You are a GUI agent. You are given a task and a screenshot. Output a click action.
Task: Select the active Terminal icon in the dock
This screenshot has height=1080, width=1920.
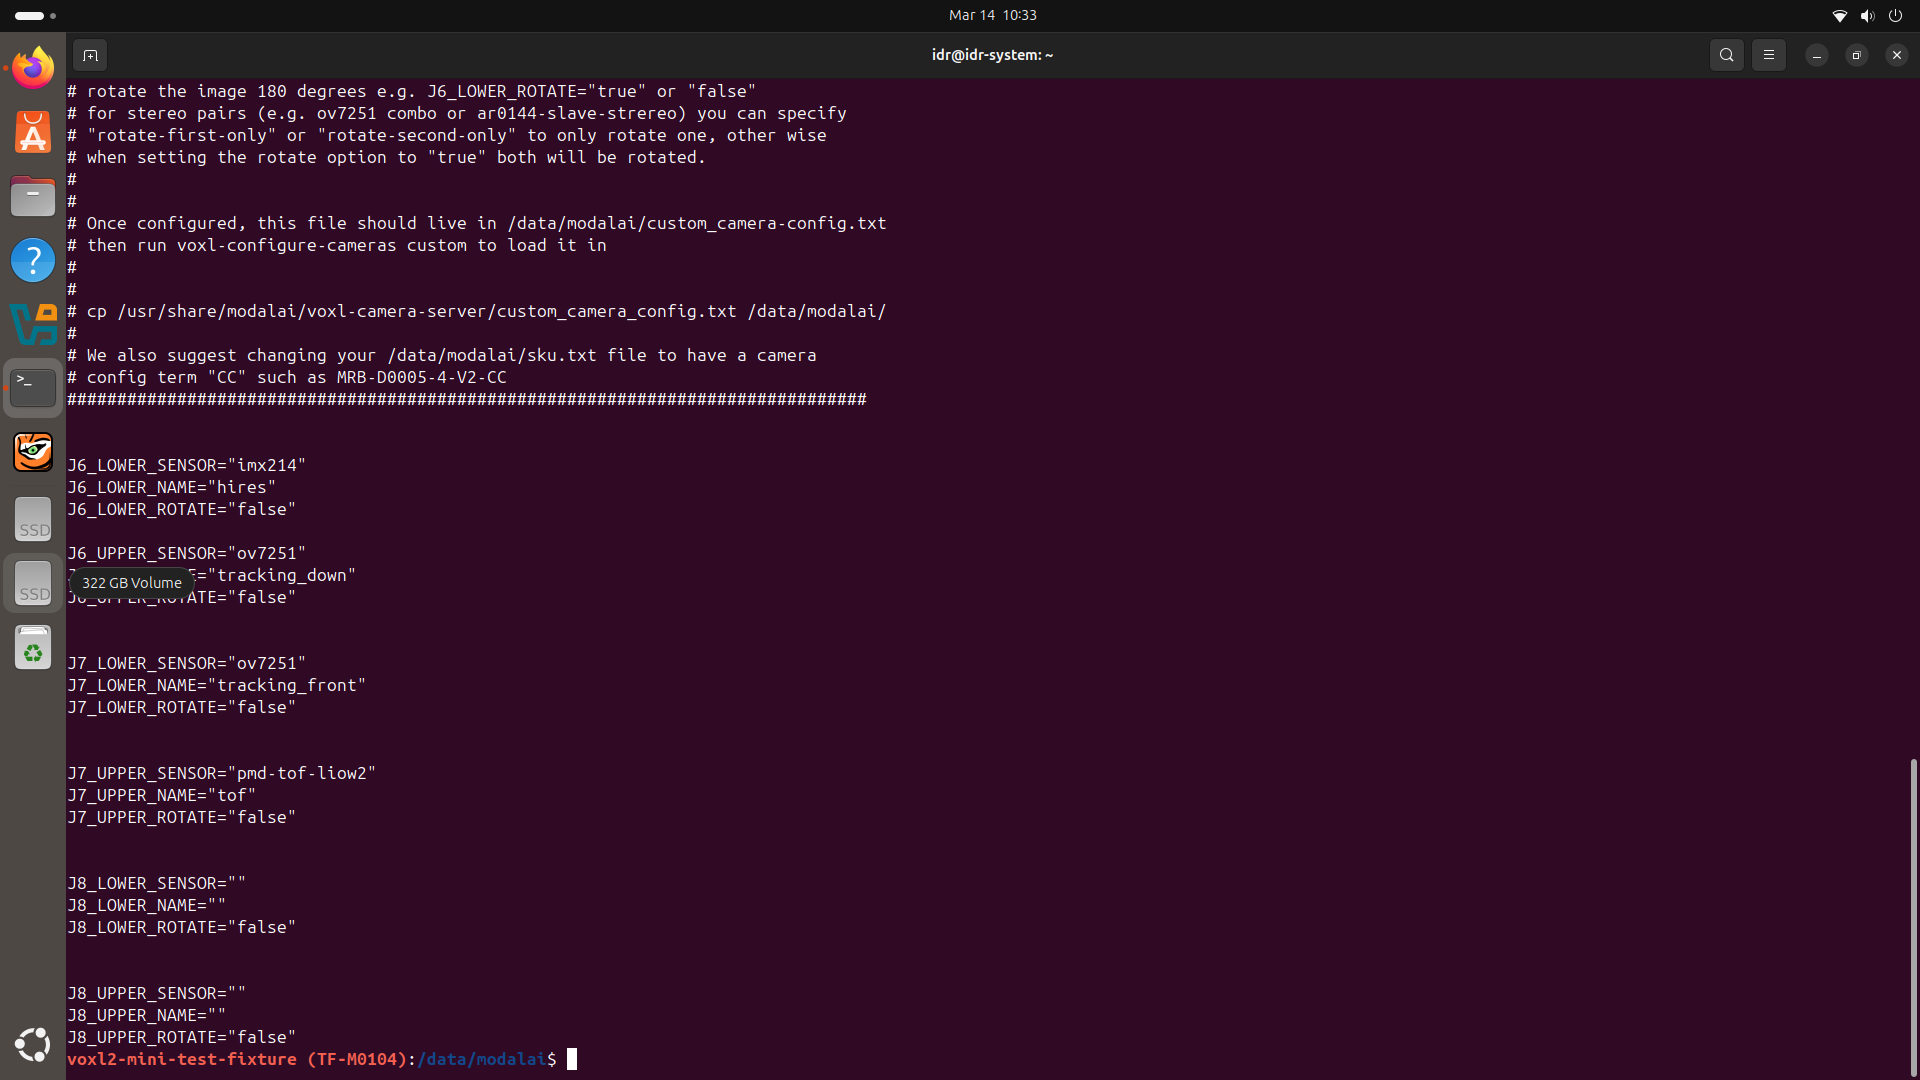(x=33, y=387)
